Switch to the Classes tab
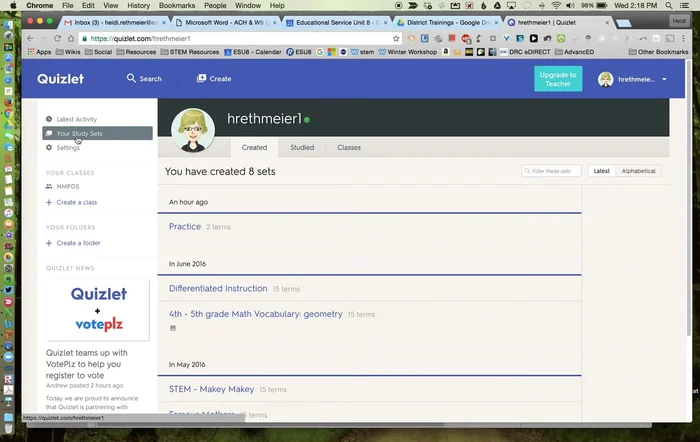 tap(349, 147)
